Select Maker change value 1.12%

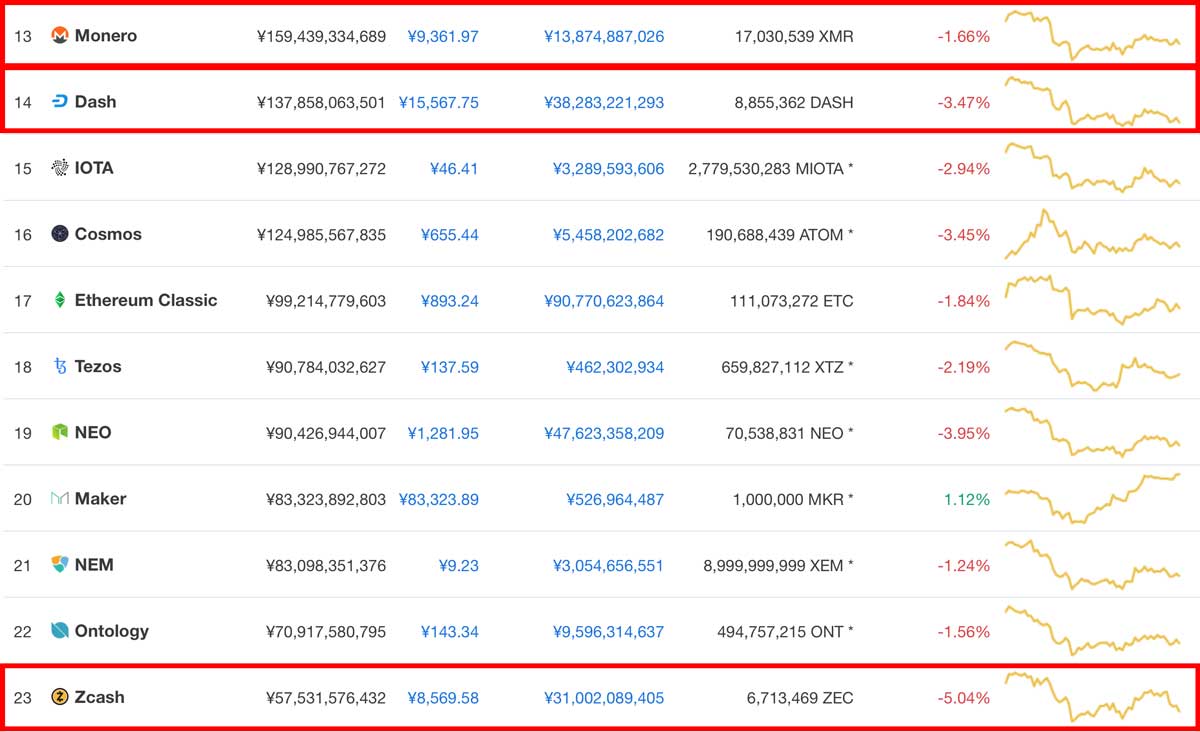click(x=966, y=499)
